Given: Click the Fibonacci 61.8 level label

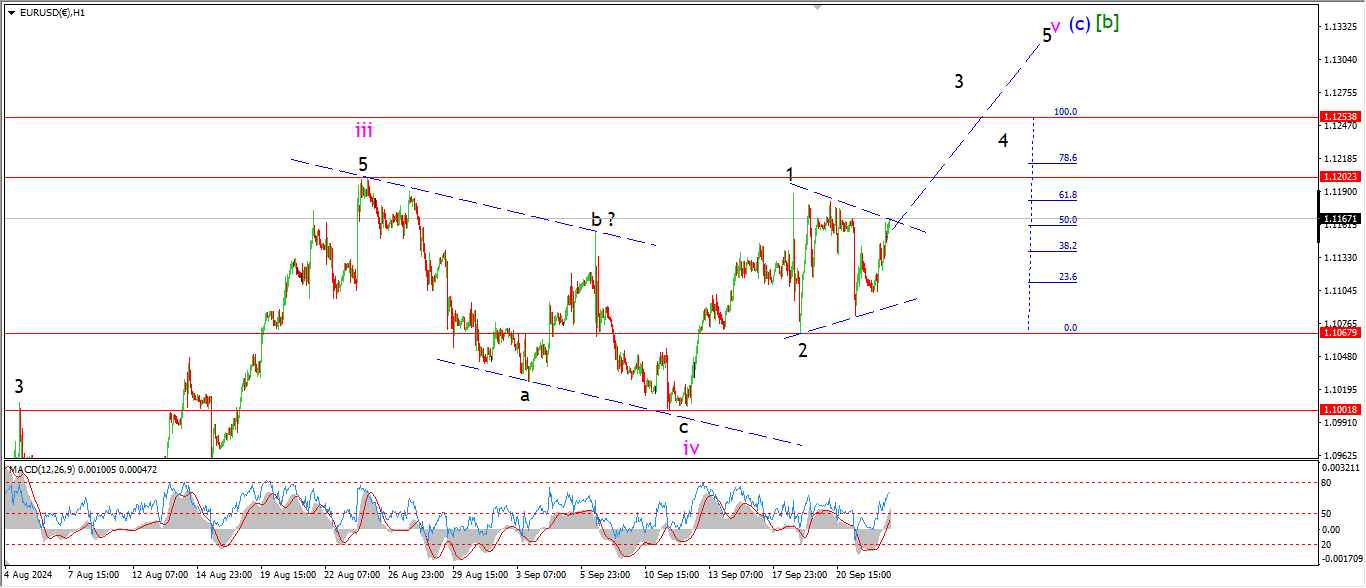Looking at the screenshot, I should coord(1068,195).
